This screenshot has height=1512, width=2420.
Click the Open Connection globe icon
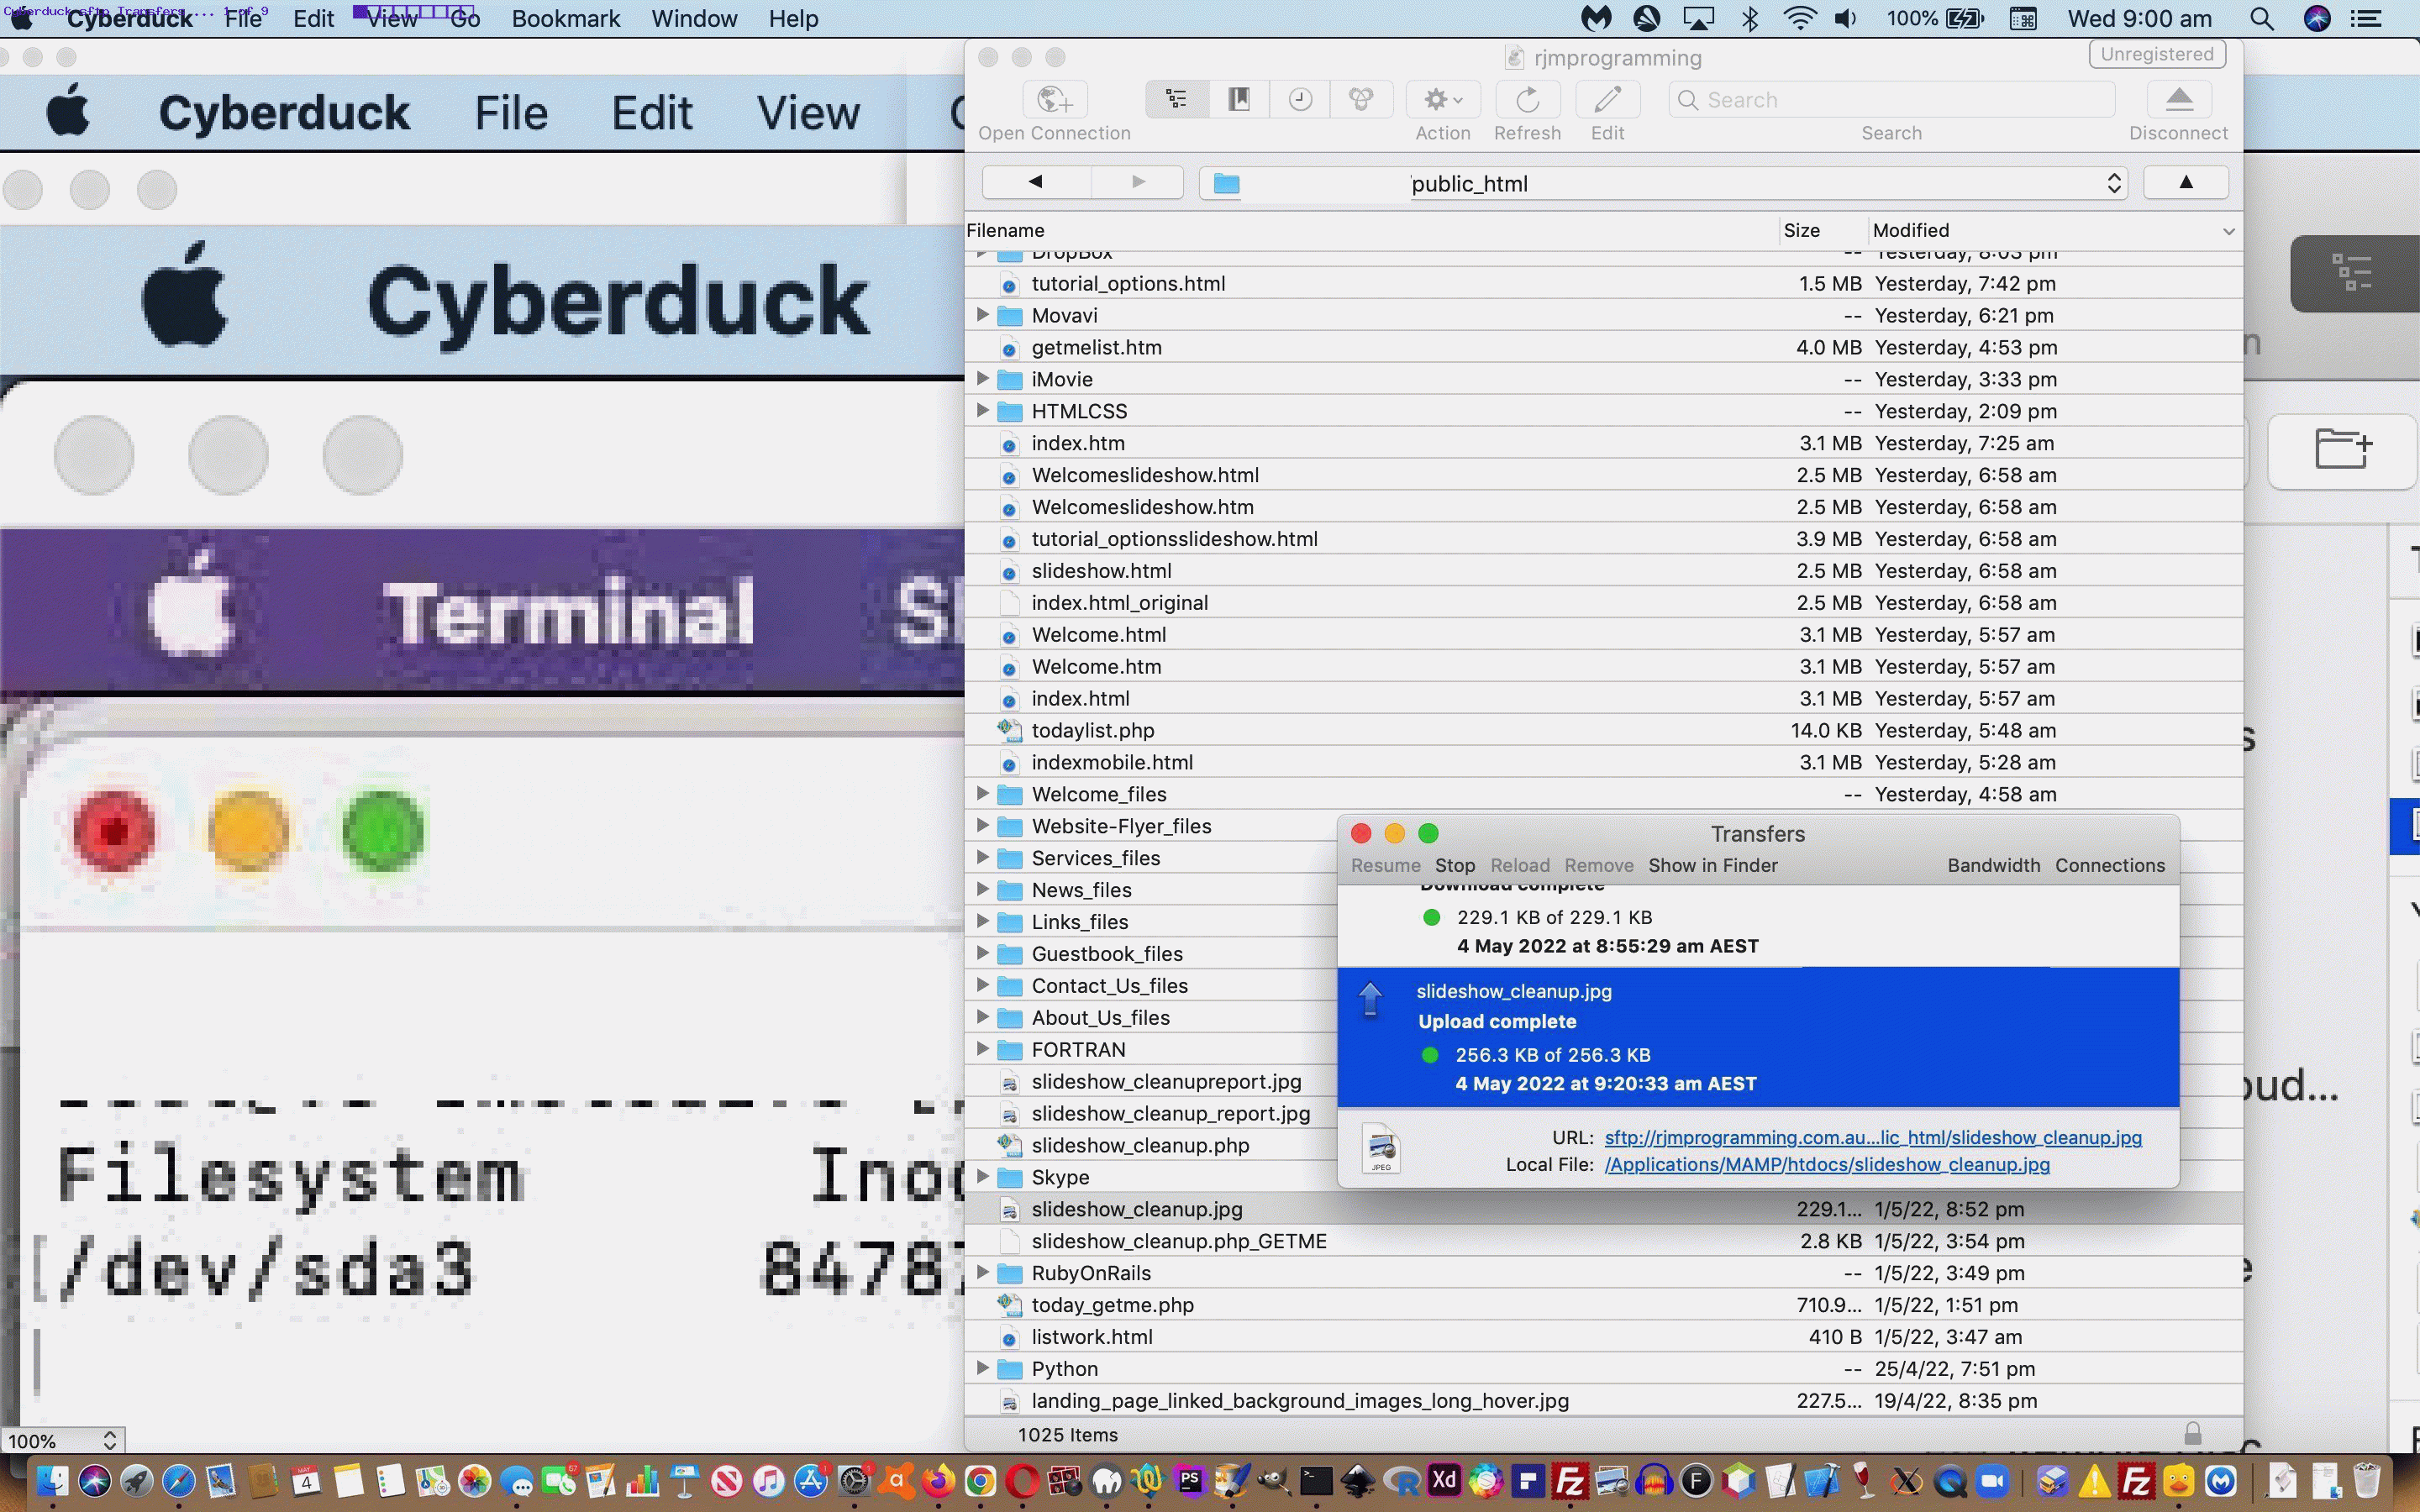(1054, 99)
